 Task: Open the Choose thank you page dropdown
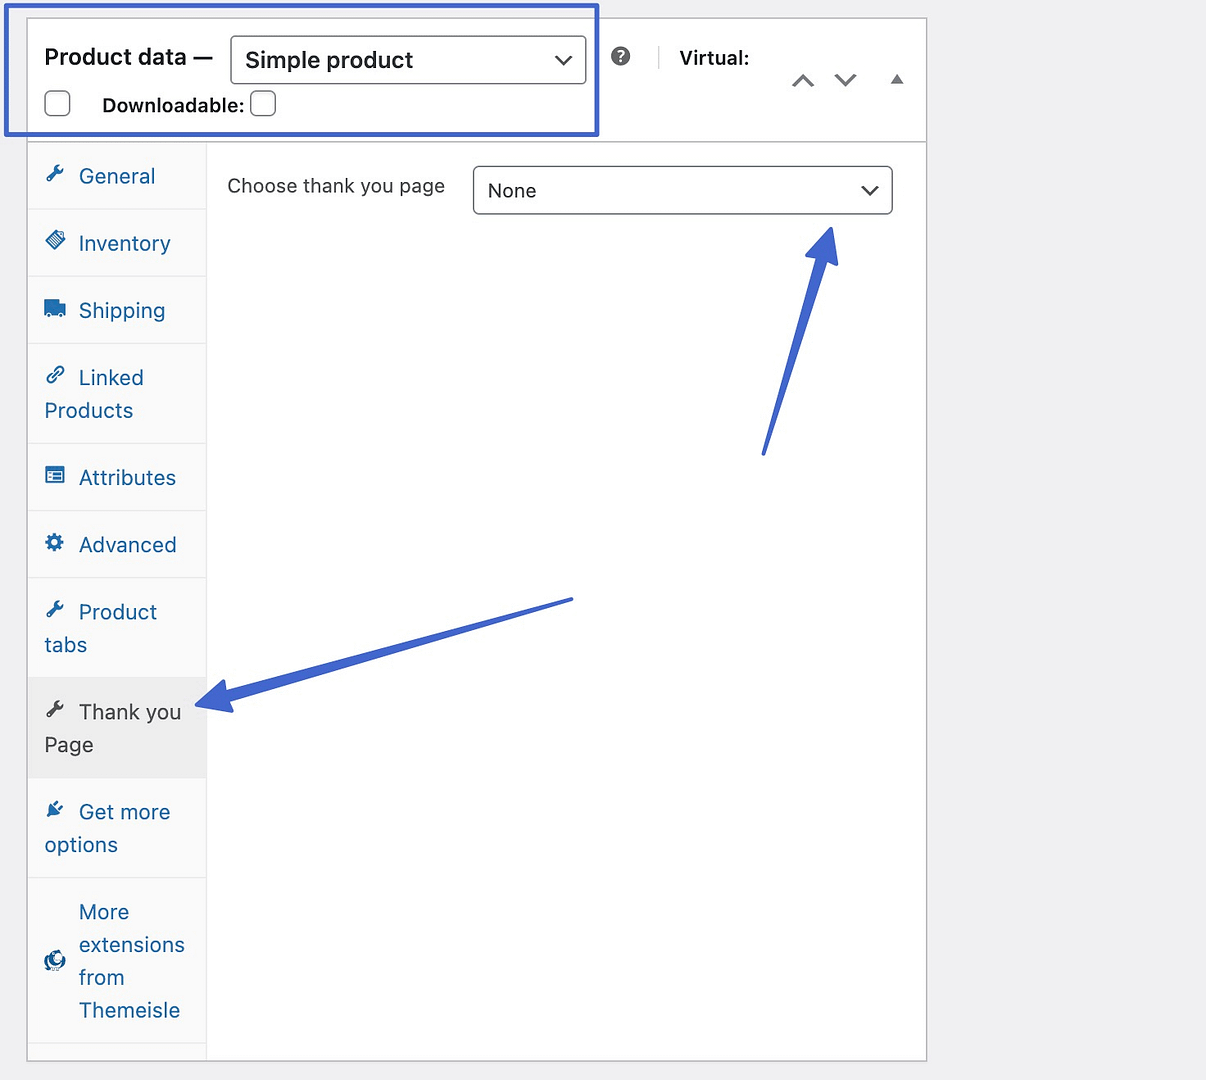click(x=682, y=191)
